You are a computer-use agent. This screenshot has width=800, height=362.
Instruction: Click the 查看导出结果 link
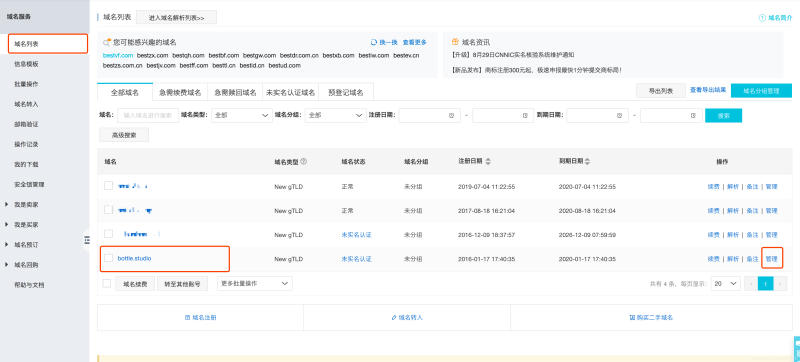[708, 90]
